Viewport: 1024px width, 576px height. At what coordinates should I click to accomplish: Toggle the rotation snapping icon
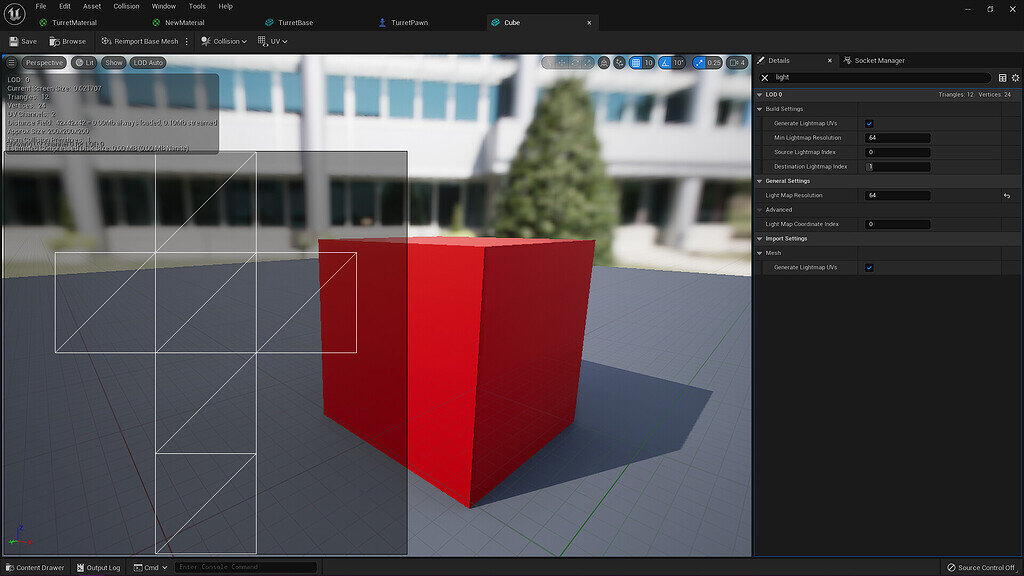tap(664, 62)
